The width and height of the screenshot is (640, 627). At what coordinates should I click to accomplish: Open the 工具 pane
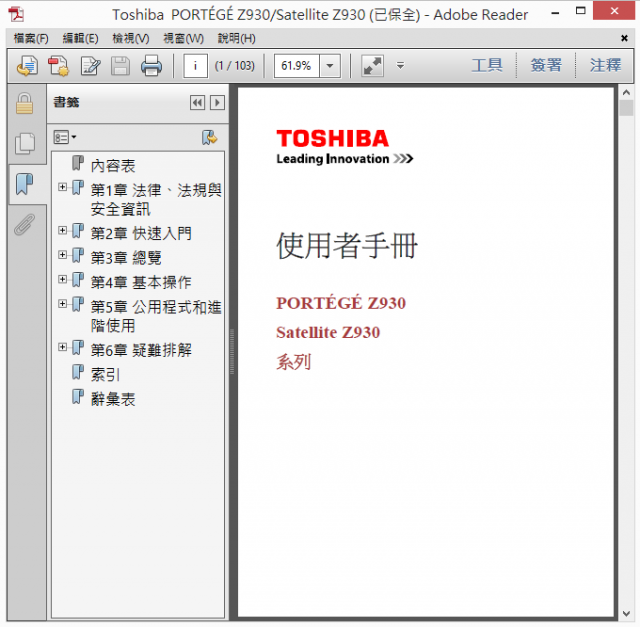pyautogui.click(x=487, y=65)
